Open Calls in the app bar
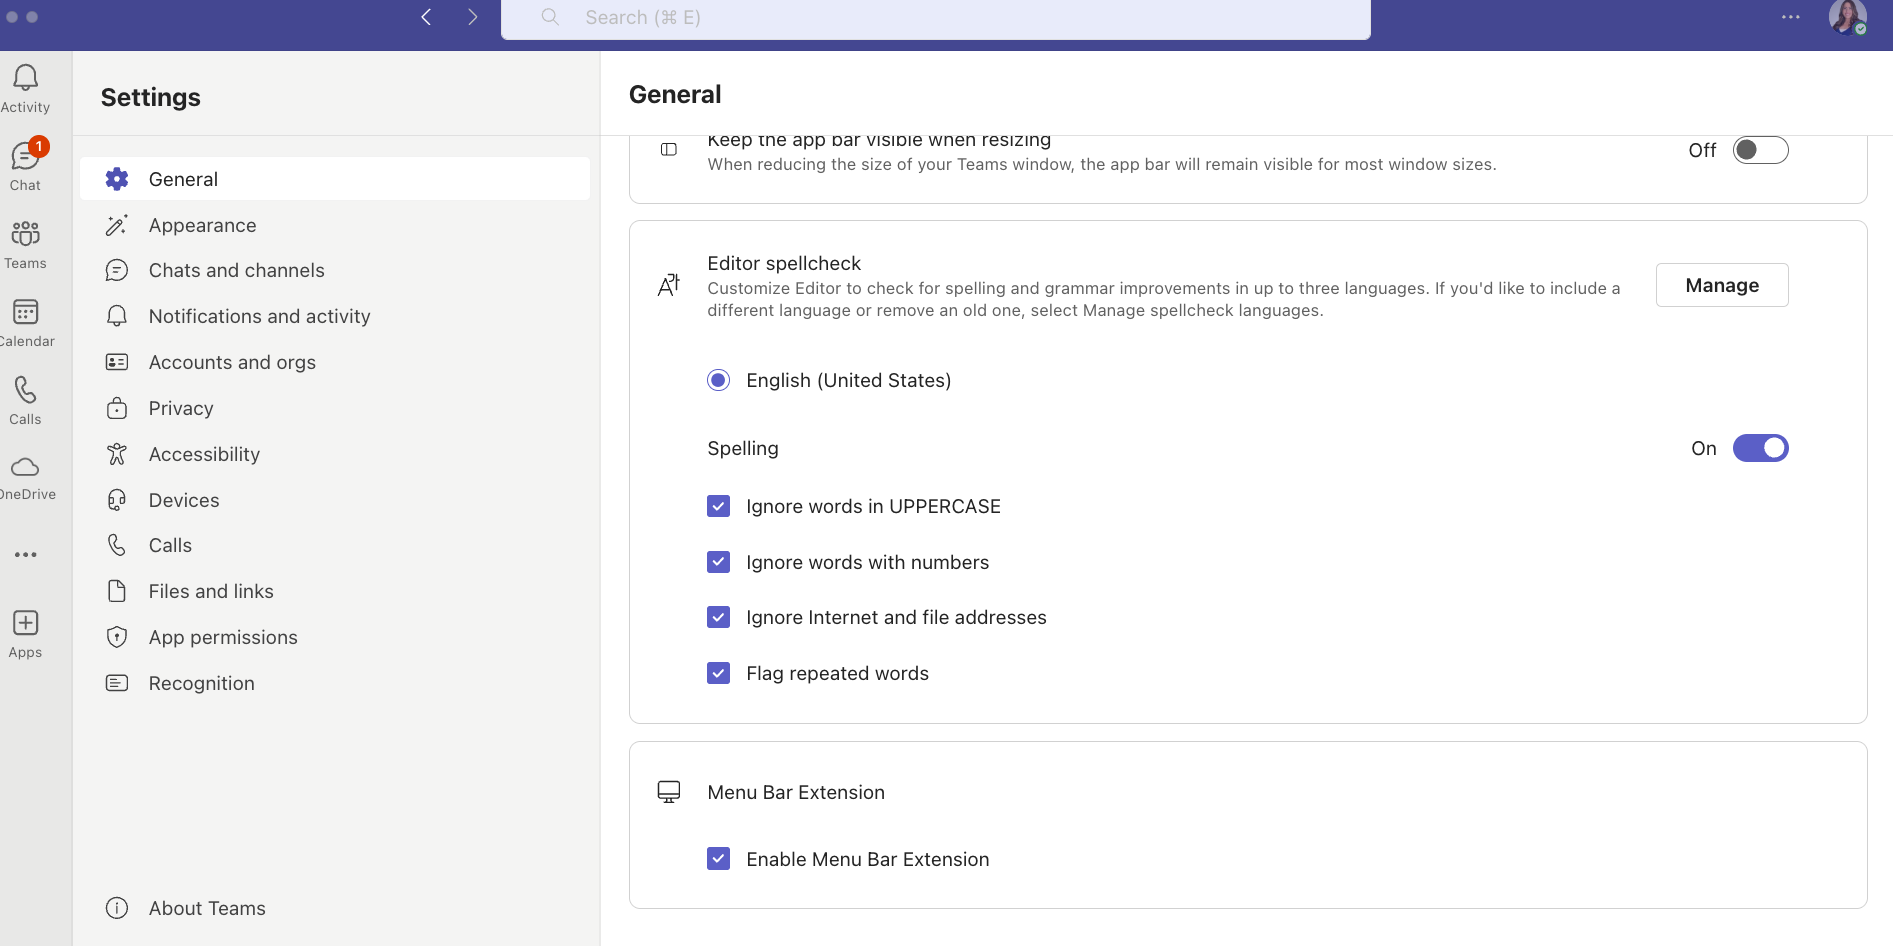Viewport: 1893px width, 946px height. tap(26, 391)
